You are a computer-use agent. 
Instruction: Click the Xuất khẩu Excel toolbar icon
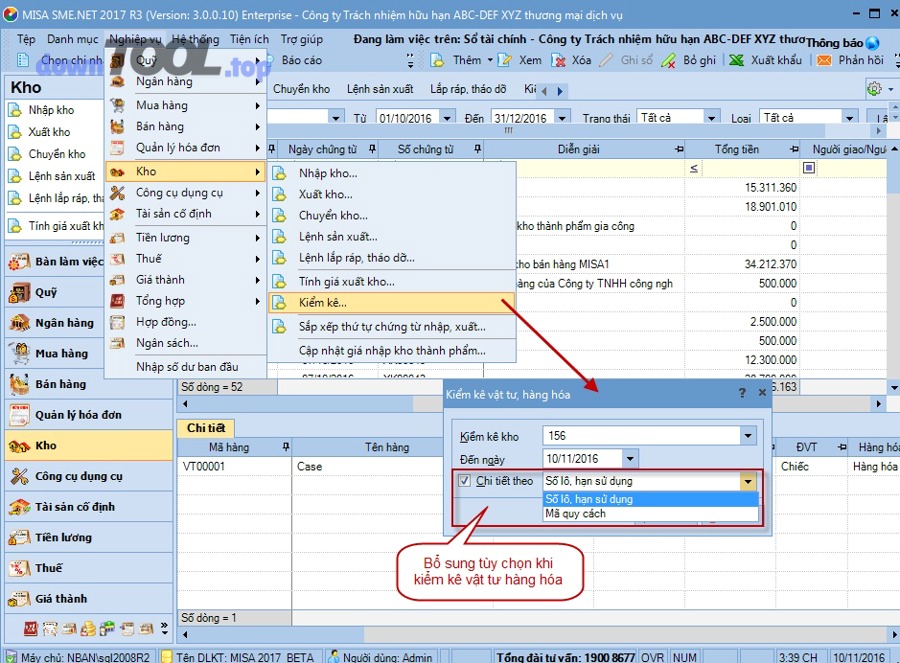736,60
